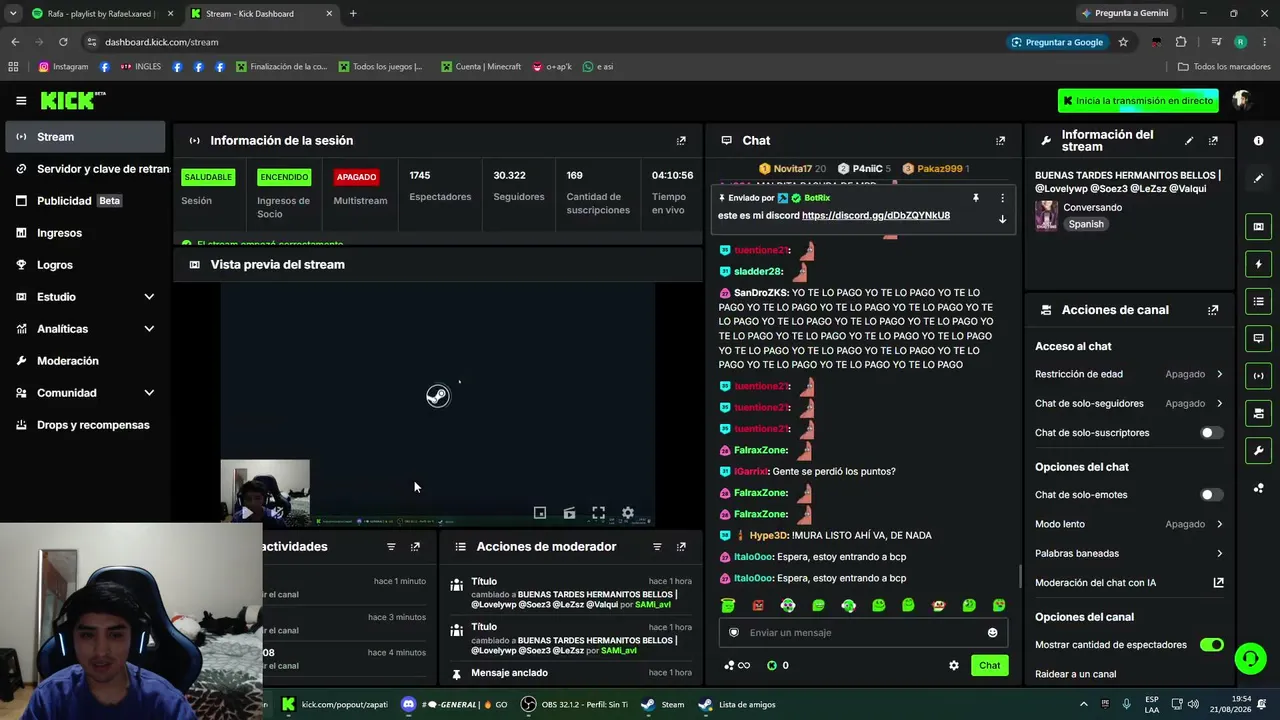This screenshot has height=720, width=1280.
Task: Filter the Acciones de moderador list
Action: click(x=657, y=547)
